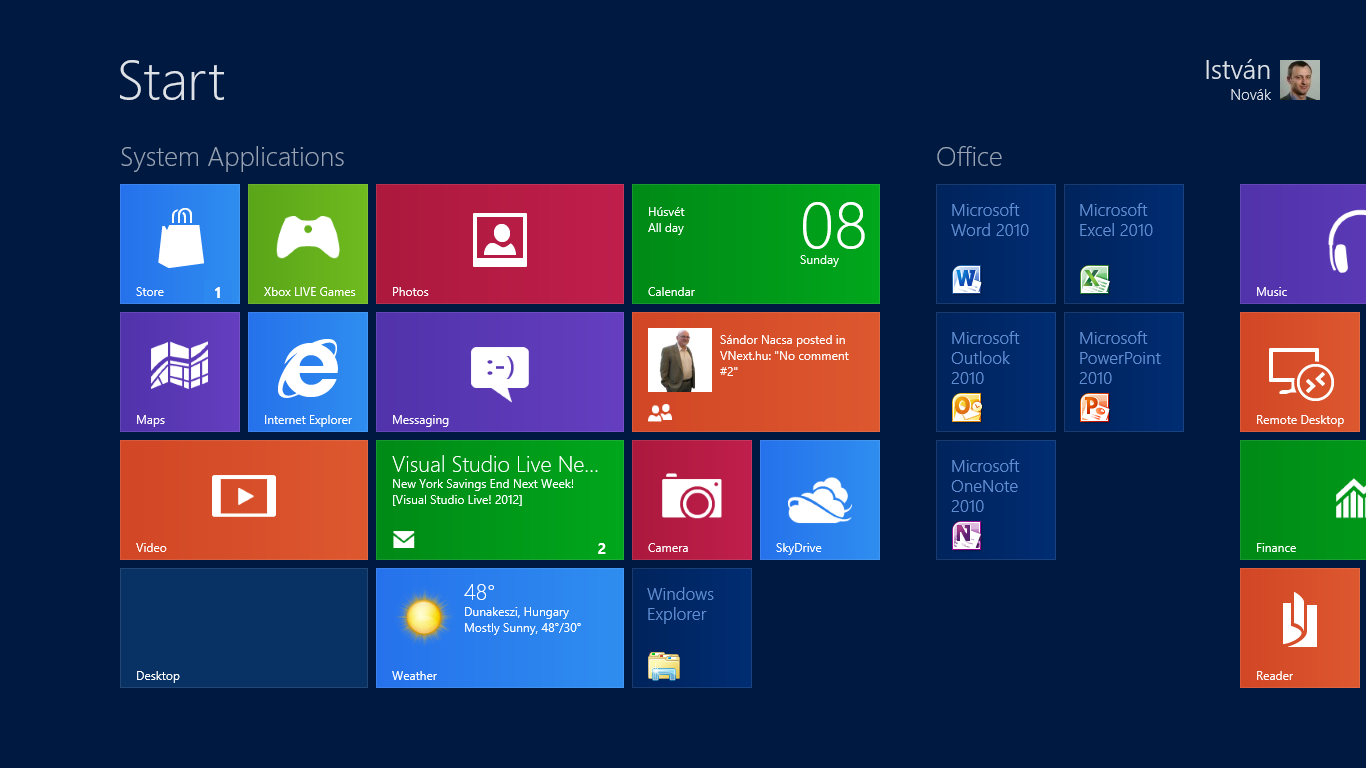Open the Reader tile
Image resolution: width=1366 pixels, height=768 pixels.
coord(1300,628)
